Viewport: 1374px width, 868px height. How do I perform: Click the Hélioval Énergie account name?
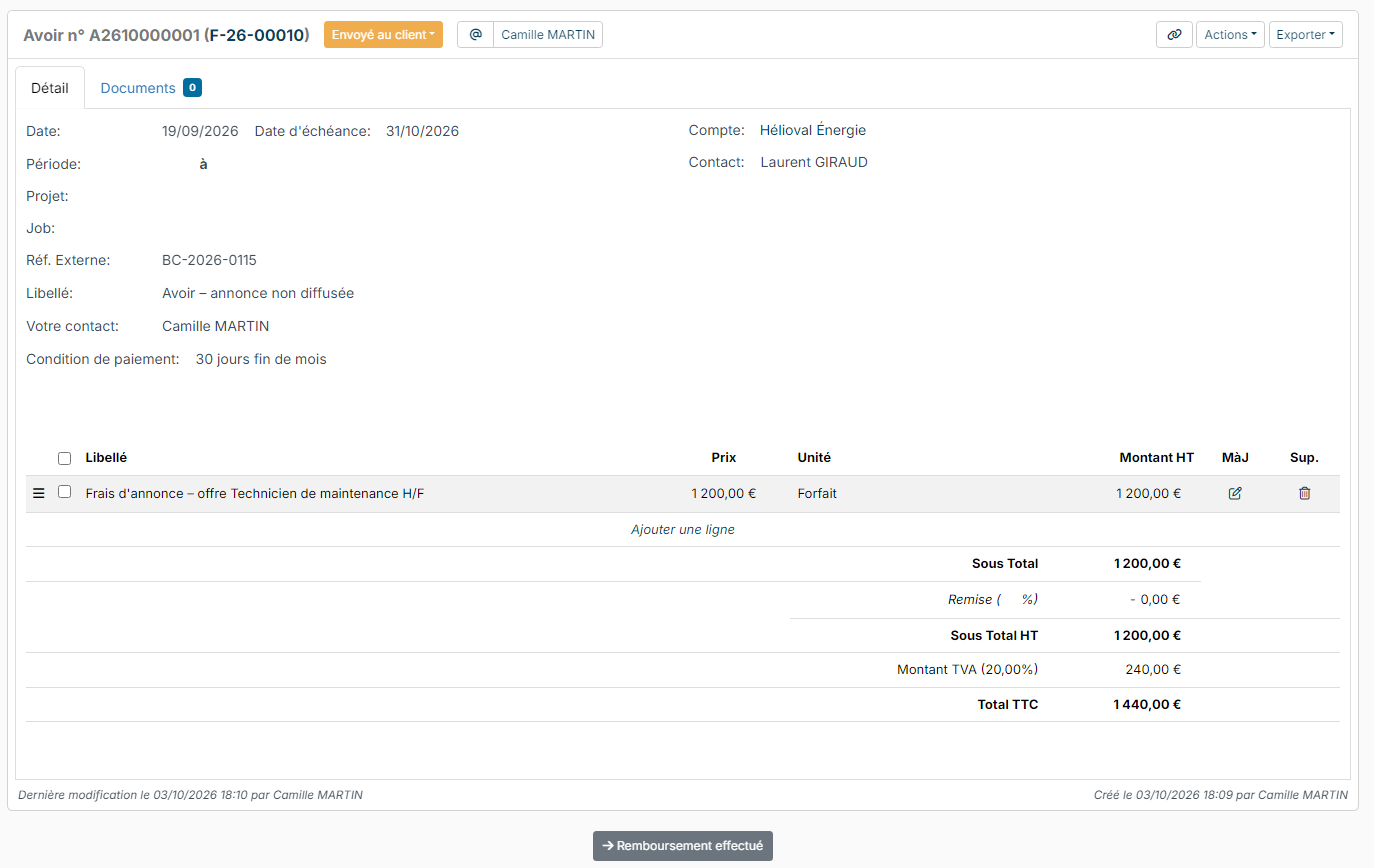click(x=813, y=130)
